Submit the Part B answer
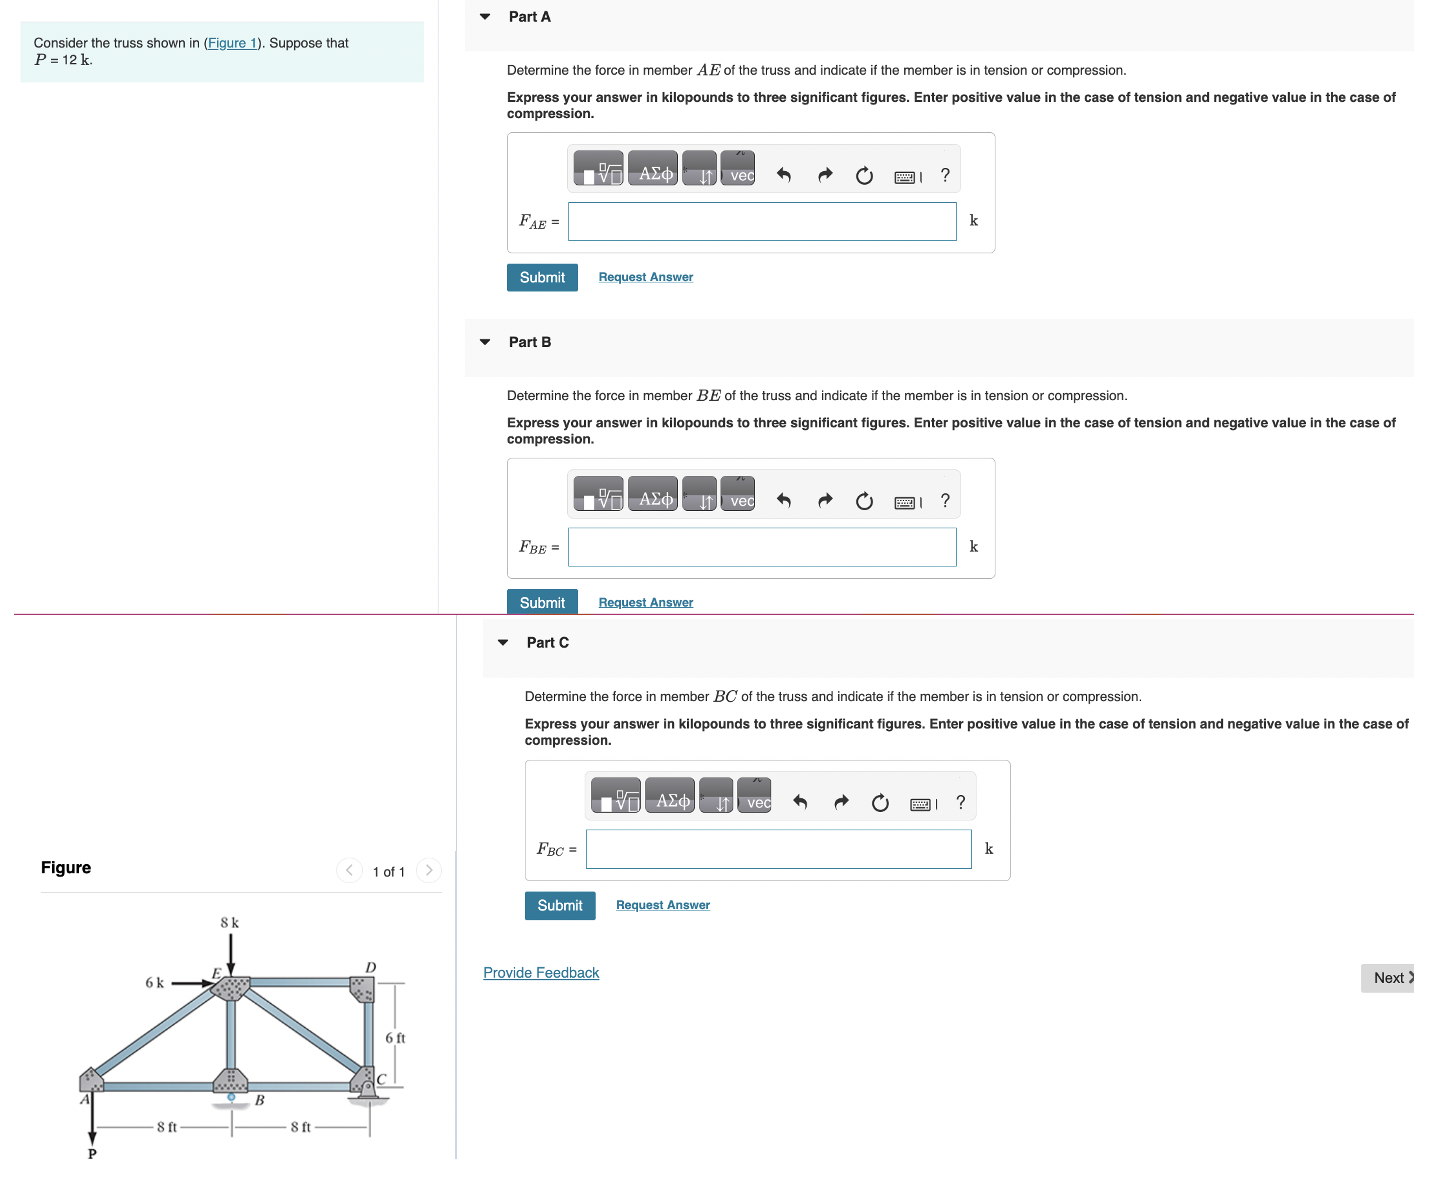Screen dimensions: 1432x1180 (x=542, y=602)
